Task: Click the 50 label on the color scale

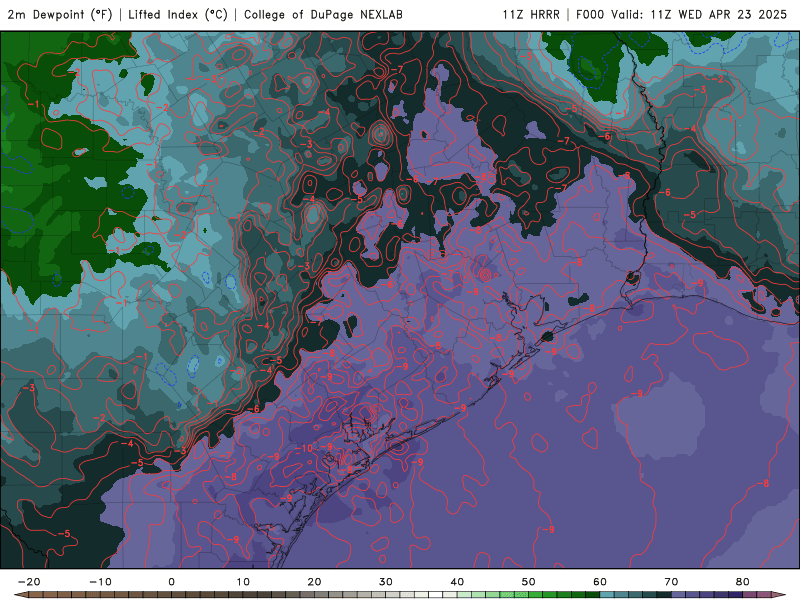Action: pyautogui.click(x=529, y=582)
